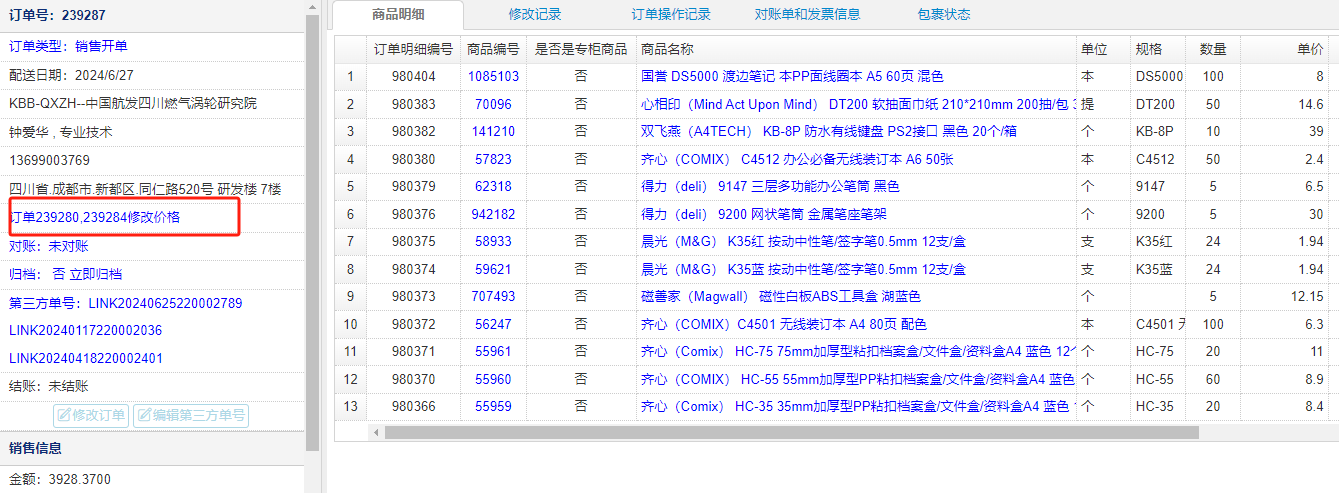The image size is (1339, 493).
Task: Open product number 62318
Action: coord(493,186)
